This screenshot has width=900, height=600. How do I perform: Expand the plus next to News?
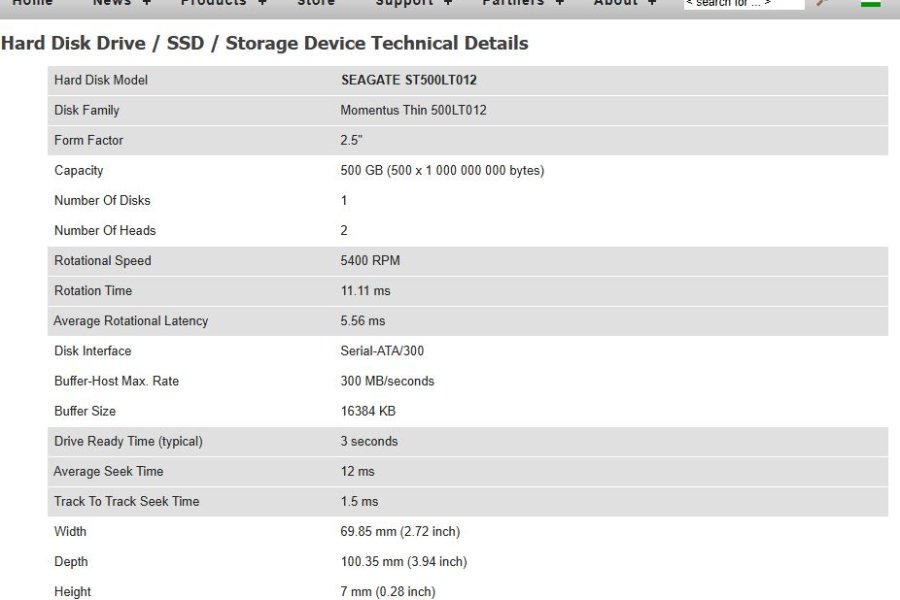147,2
